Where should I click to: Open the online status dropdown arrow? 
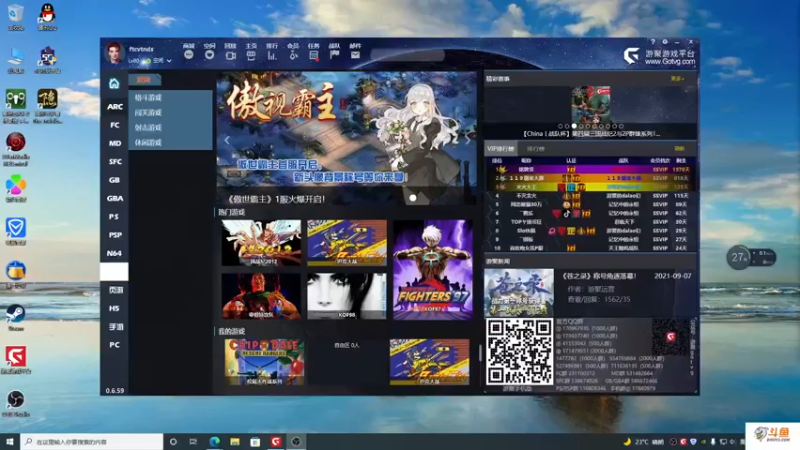(169, 61)
